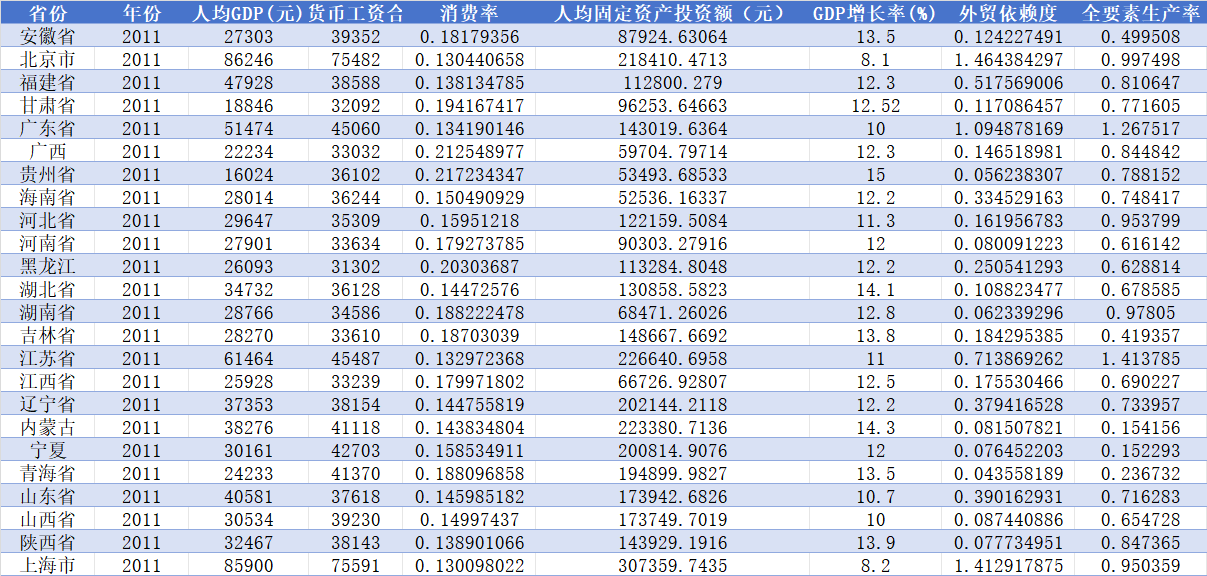Select the 省份 header cell
This screenshot has height=576, width=1207.
[48, 13]
